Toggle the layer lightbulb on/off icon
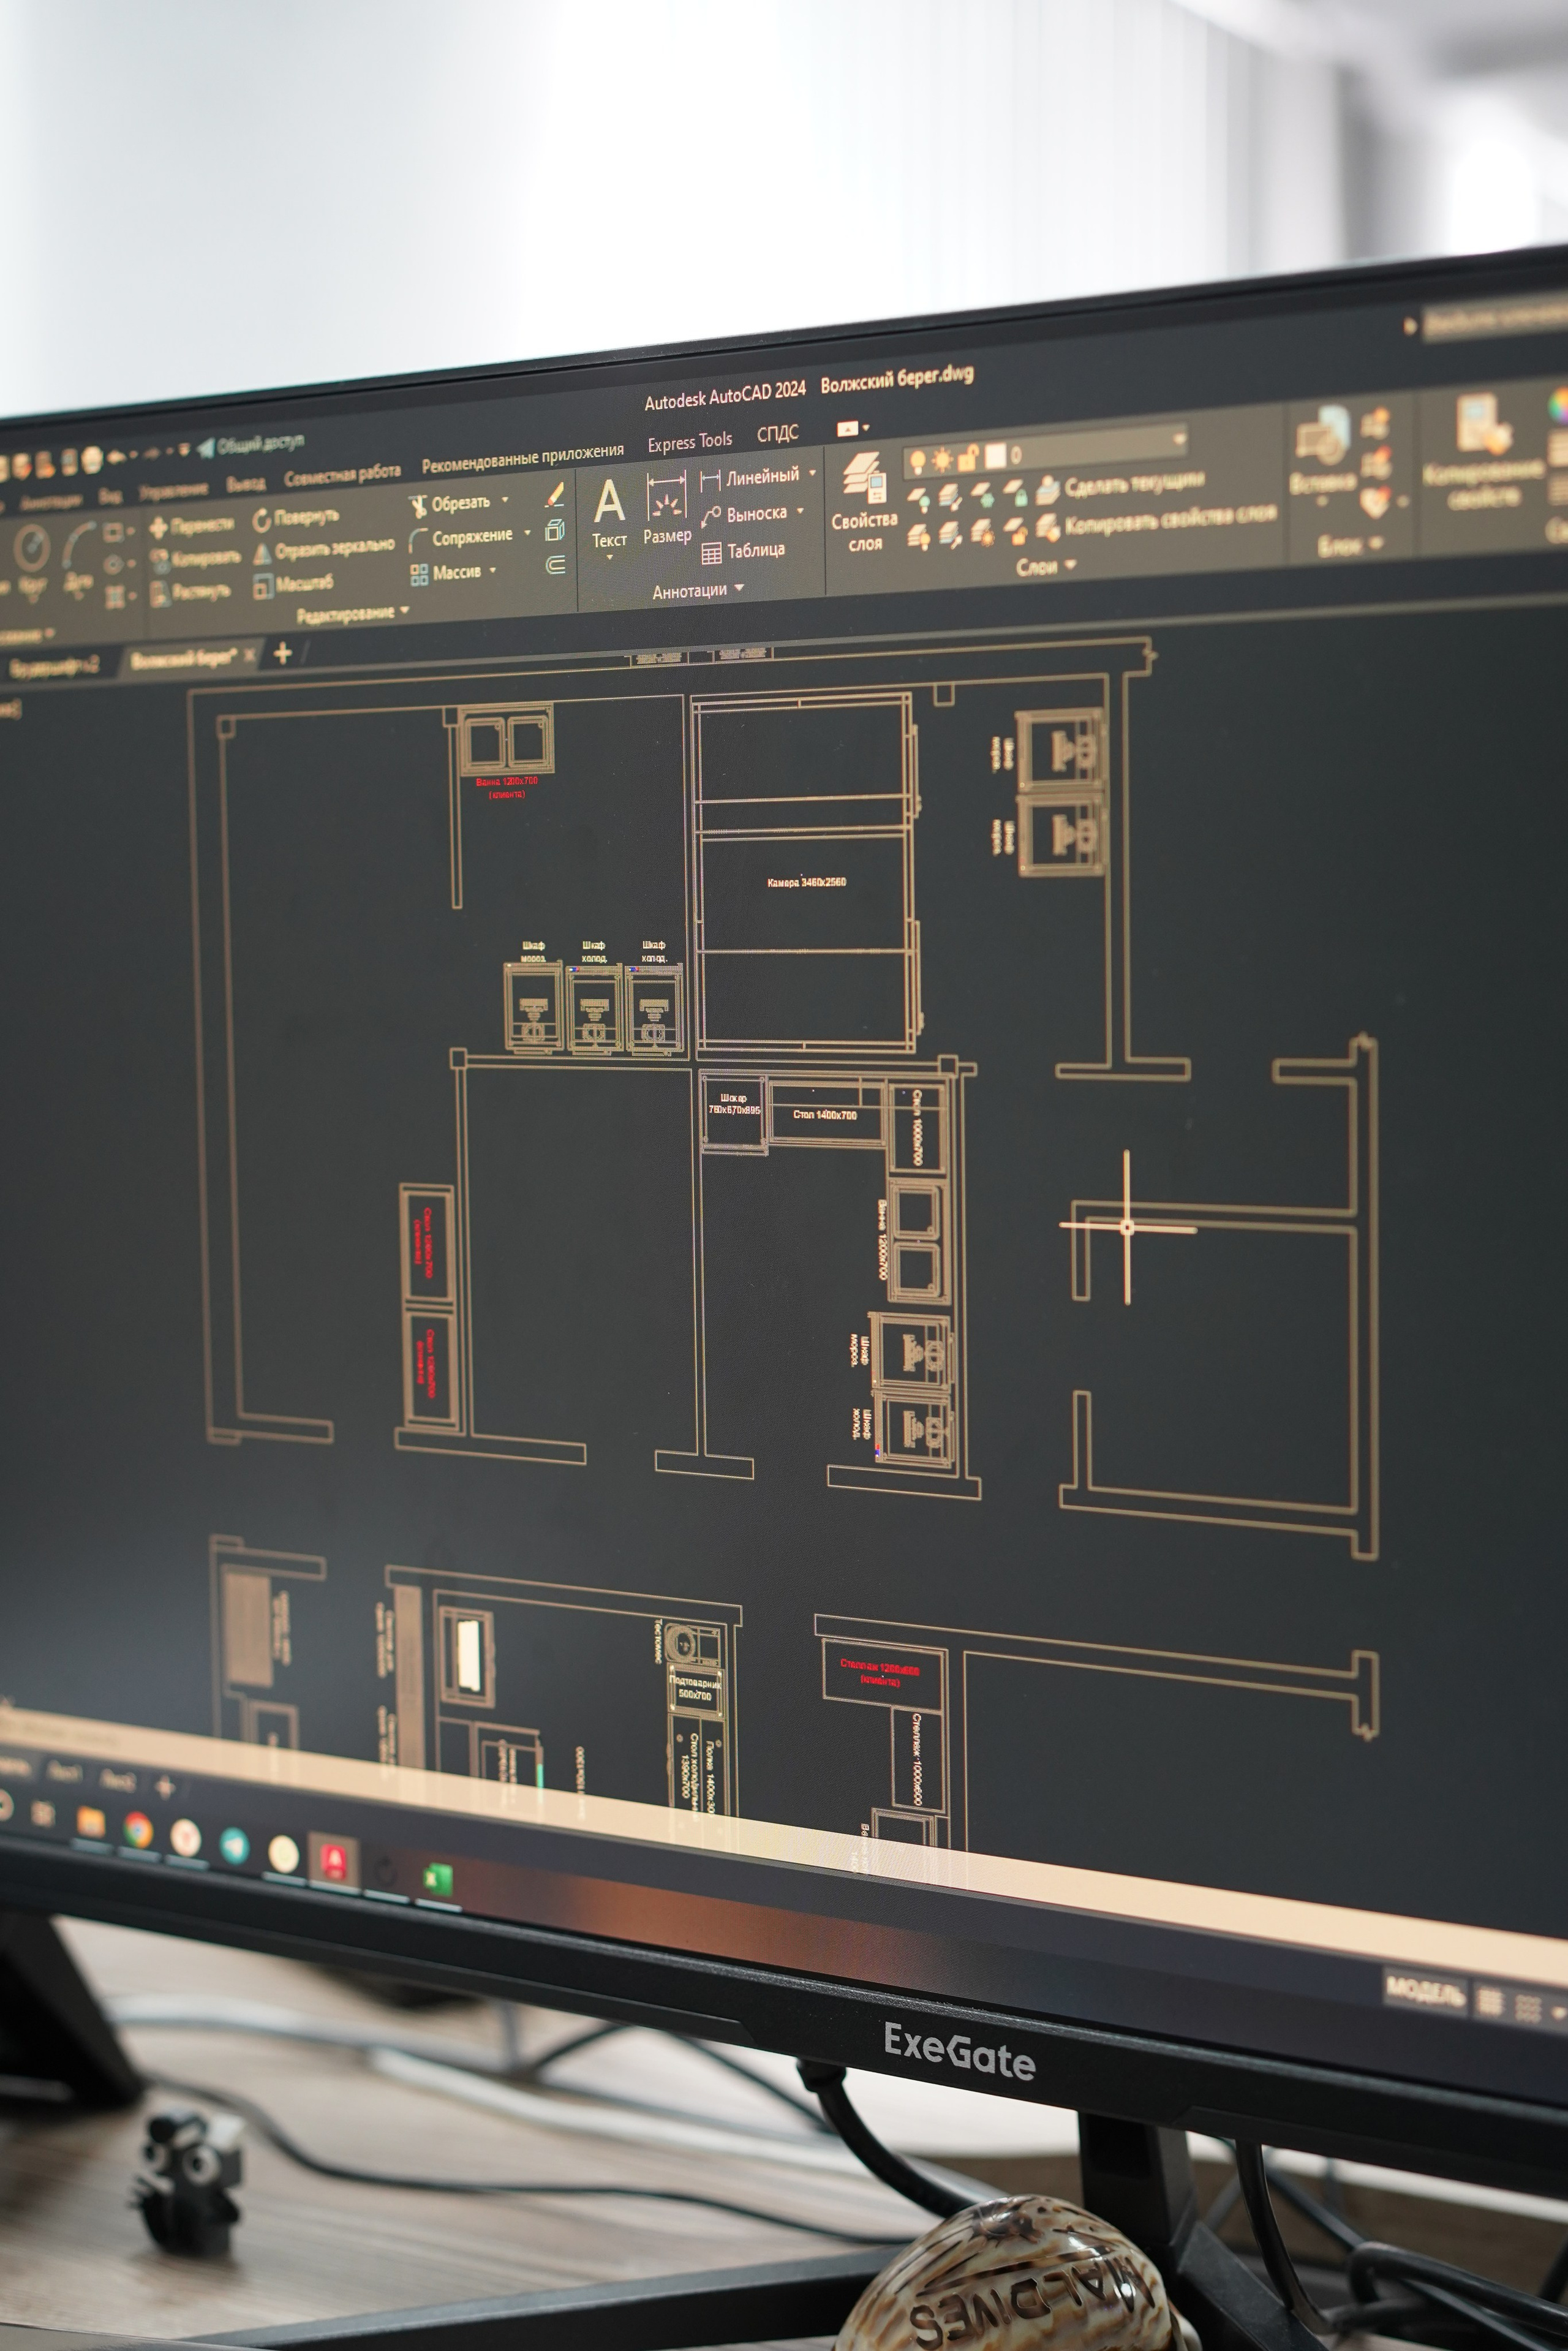1568x2351 pixels. click(x=917, y=461)
